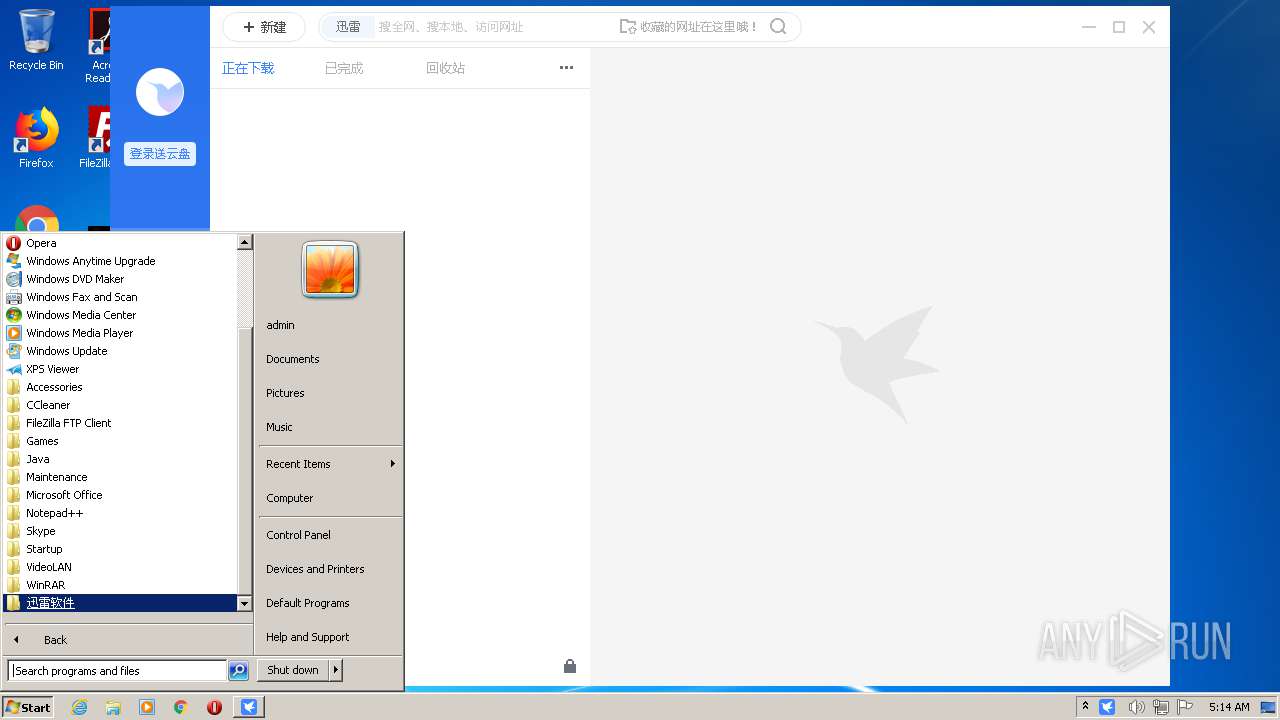Open the Shut down options arrow
This screenshot has height=720, width=1280.
[x=336, y=670]
